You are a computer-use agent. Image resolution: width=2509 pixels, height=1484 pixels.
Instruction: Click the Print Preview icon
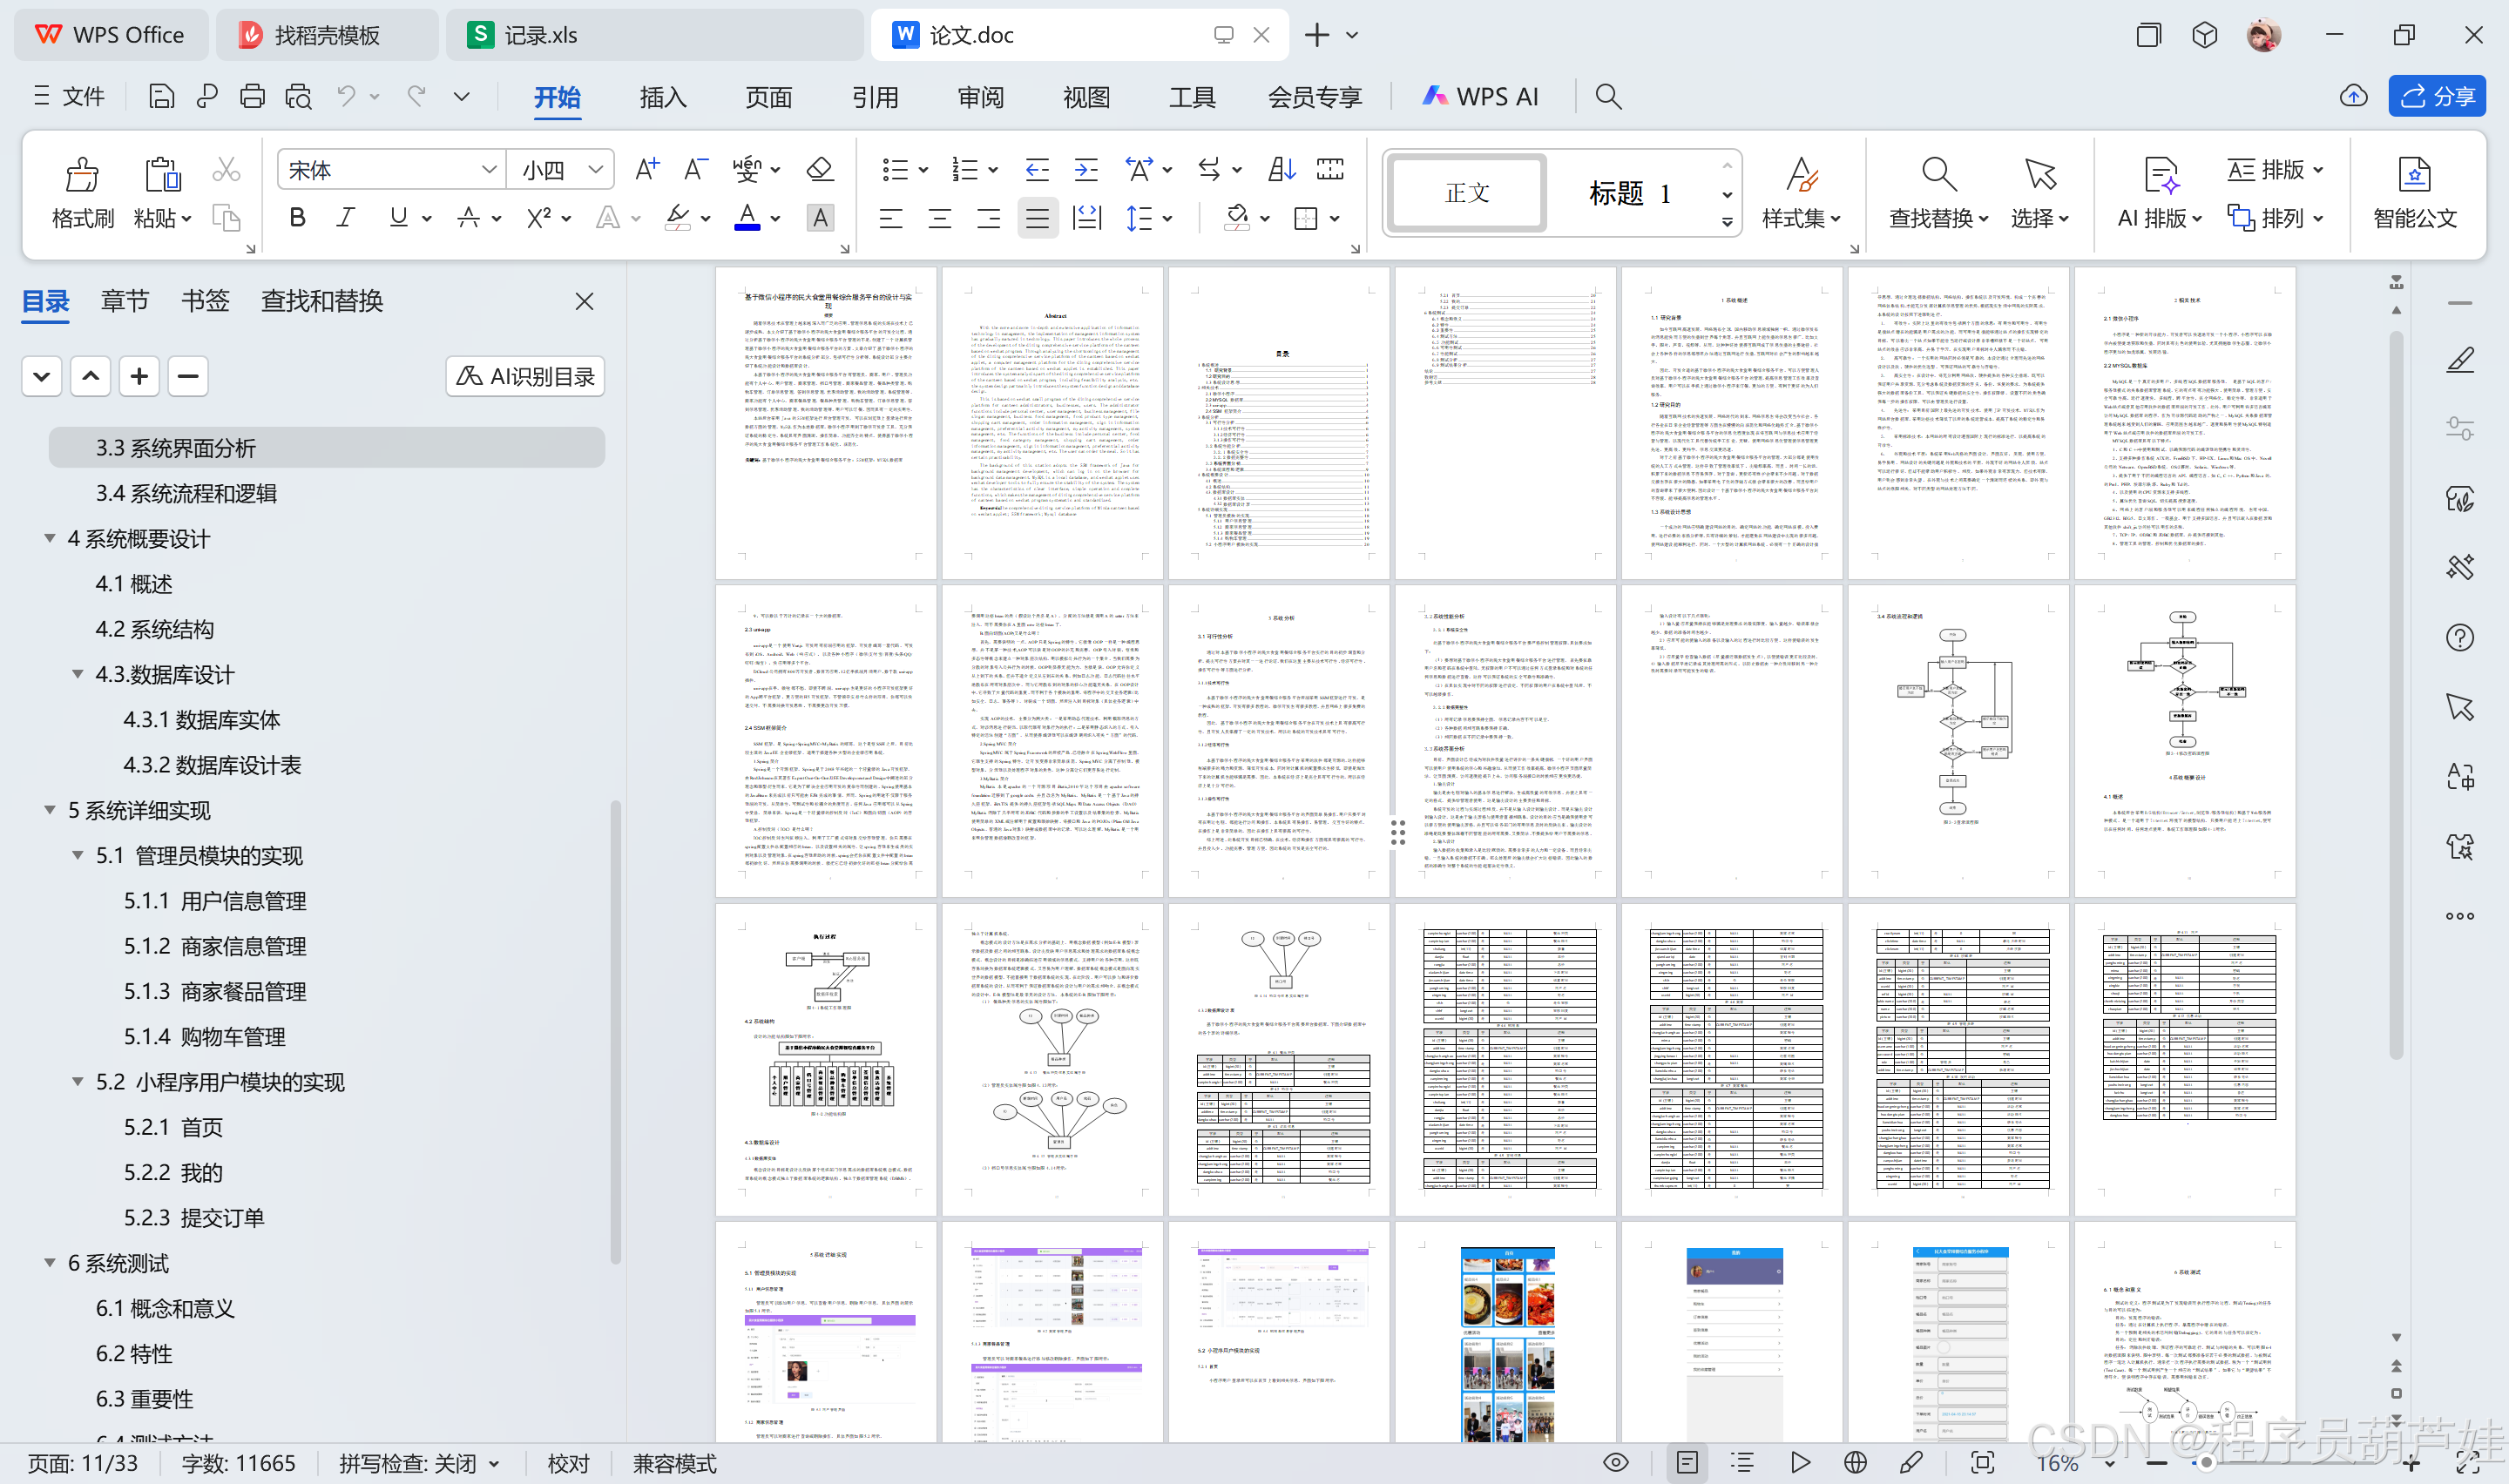[298, 96]
